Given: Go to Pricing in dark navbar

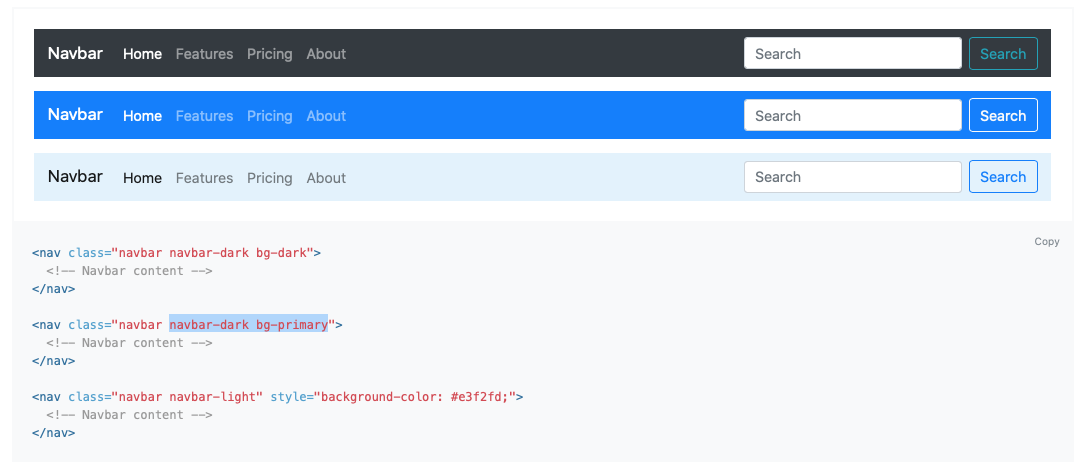Looking at the screenshot, I should pyautogui.click(x=270, y=53).
